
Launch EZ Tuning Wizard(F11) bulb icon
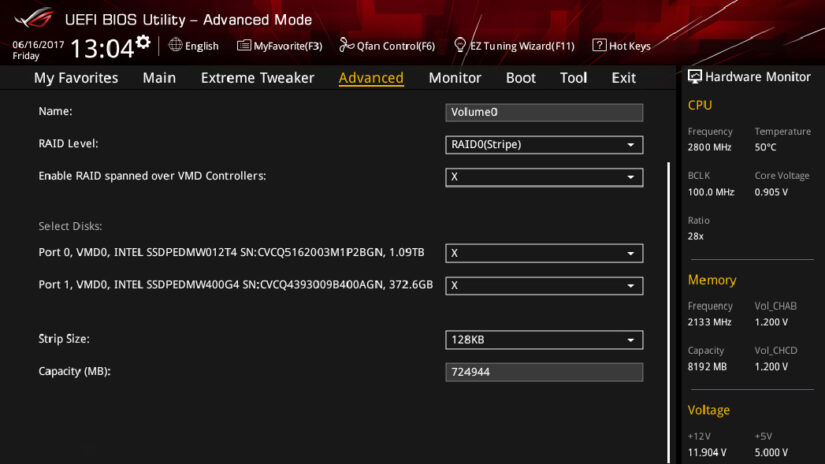460,45
